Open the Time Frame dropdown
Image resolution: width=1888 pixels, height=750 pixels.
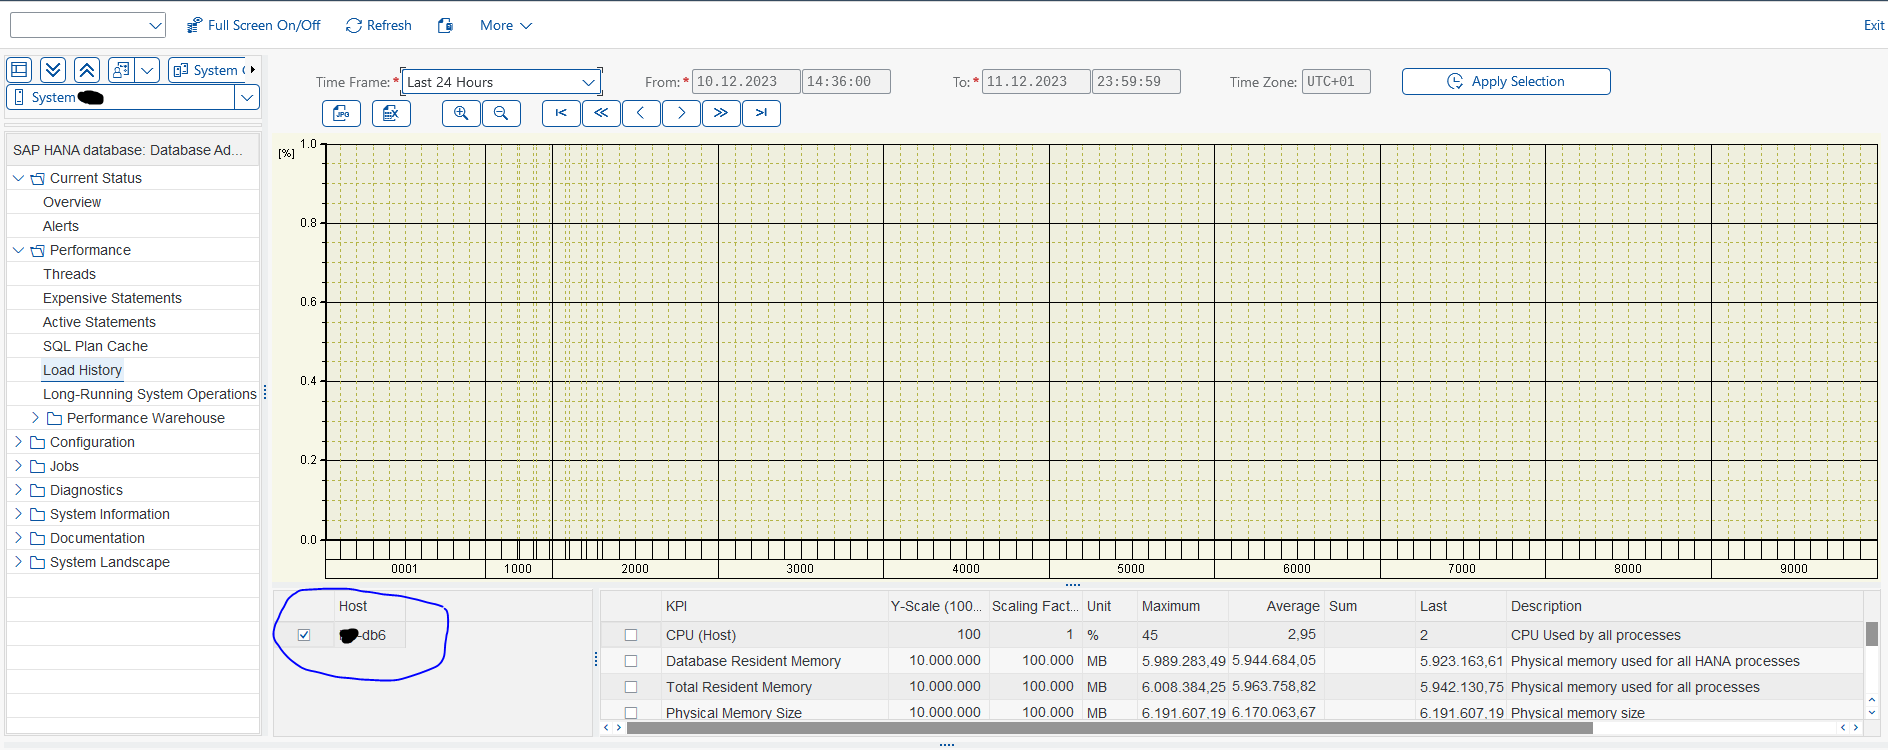(589, 82)
